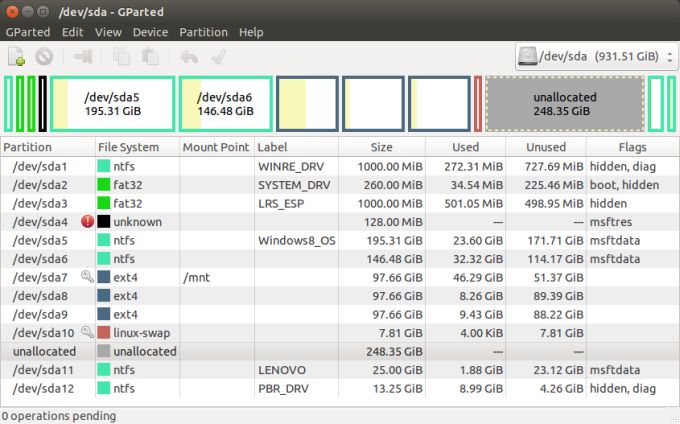
Task: Select the /dev/sda11 LENOVO partition row
Action: [300, 370]
